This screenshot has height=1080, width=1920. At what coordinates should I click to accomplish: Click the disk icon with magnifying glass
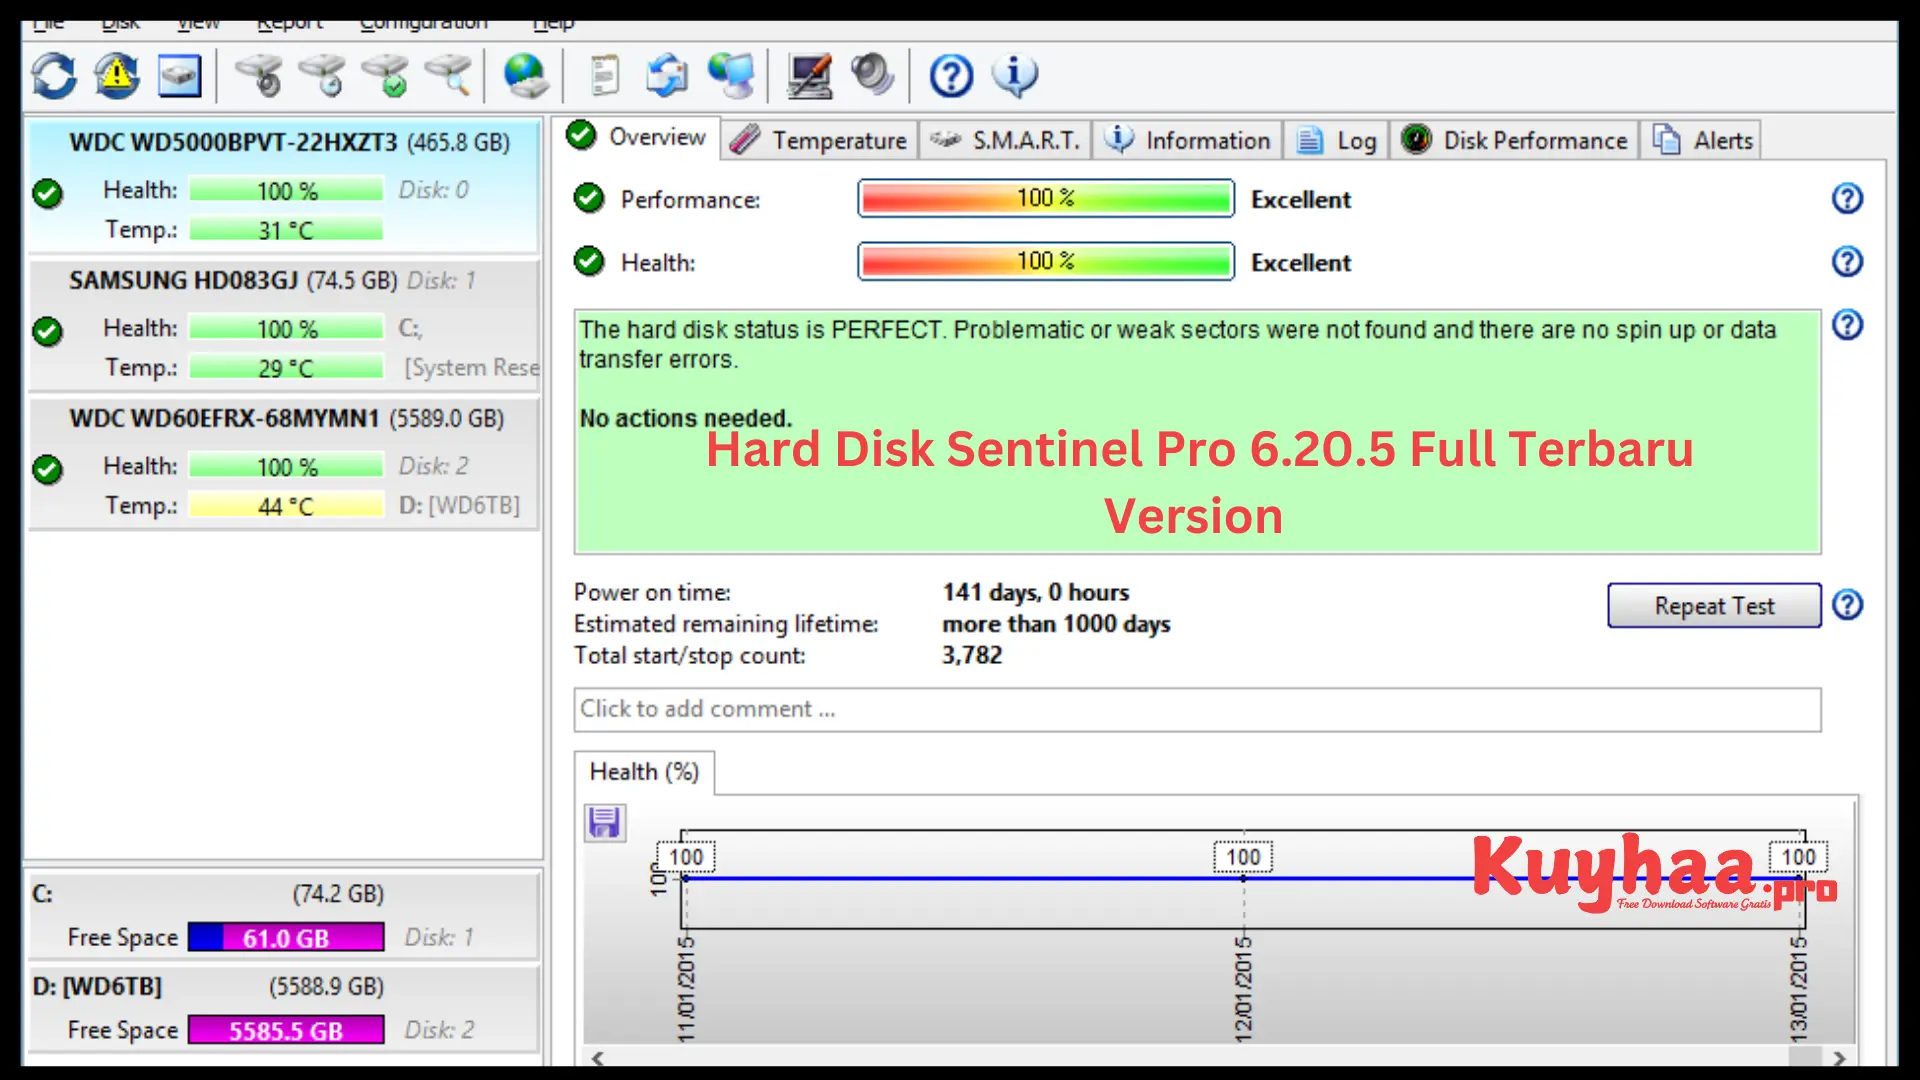pyautogui.click(x=447, y=76)
